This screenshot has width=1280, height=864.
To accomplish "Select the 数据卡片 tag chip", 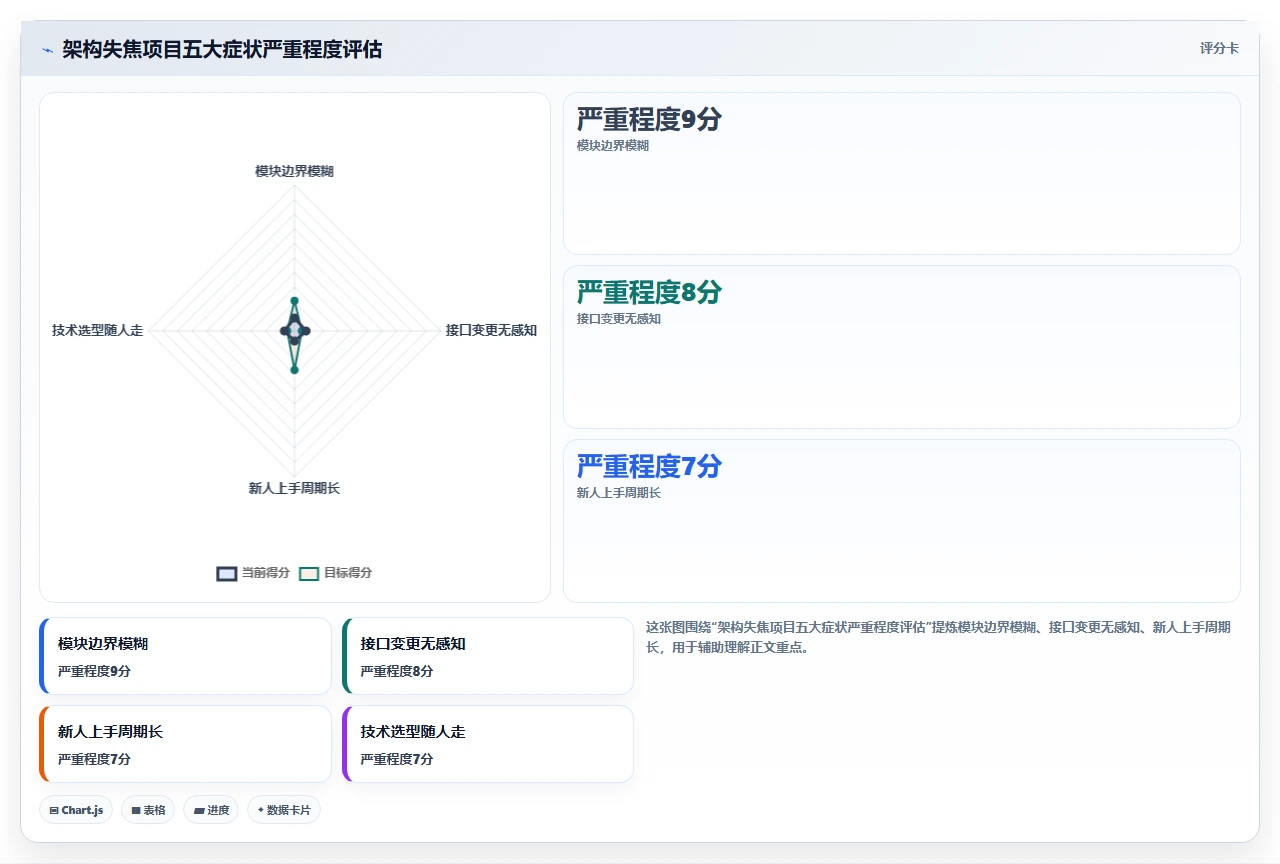I will click(284, 810).
